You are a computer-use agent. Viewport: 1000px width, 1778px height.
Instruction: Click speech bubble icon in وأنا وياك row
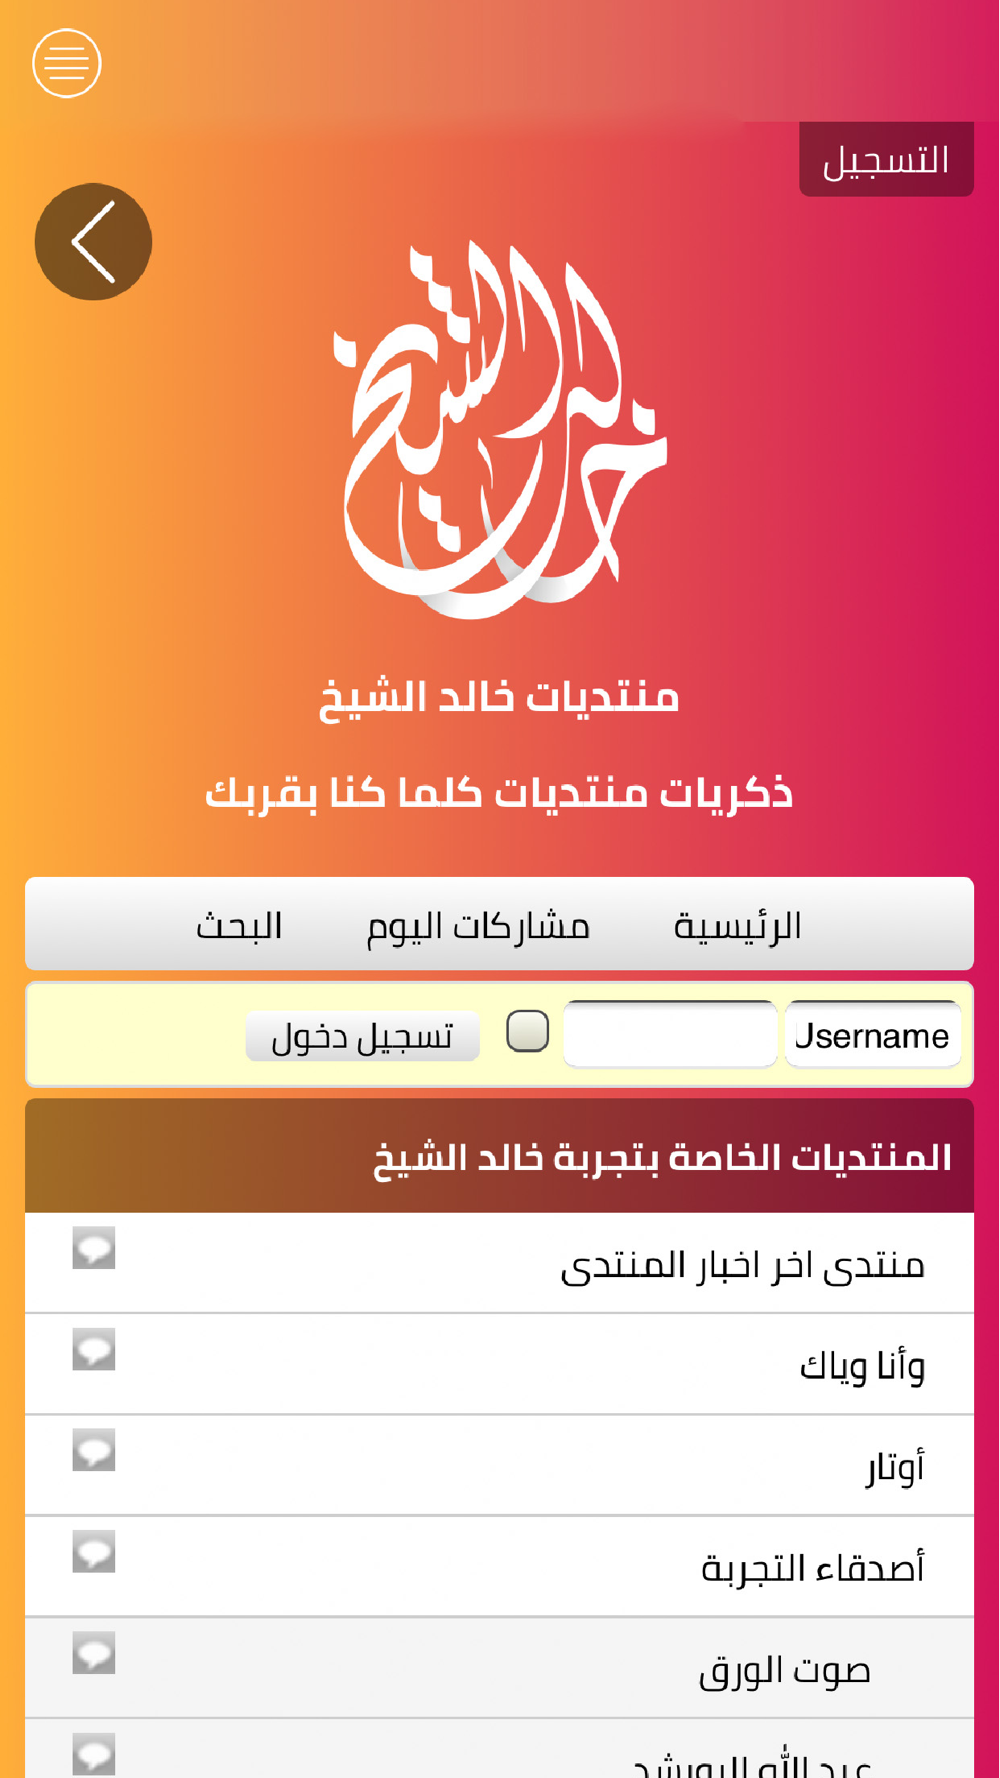tap(94, 1348)
